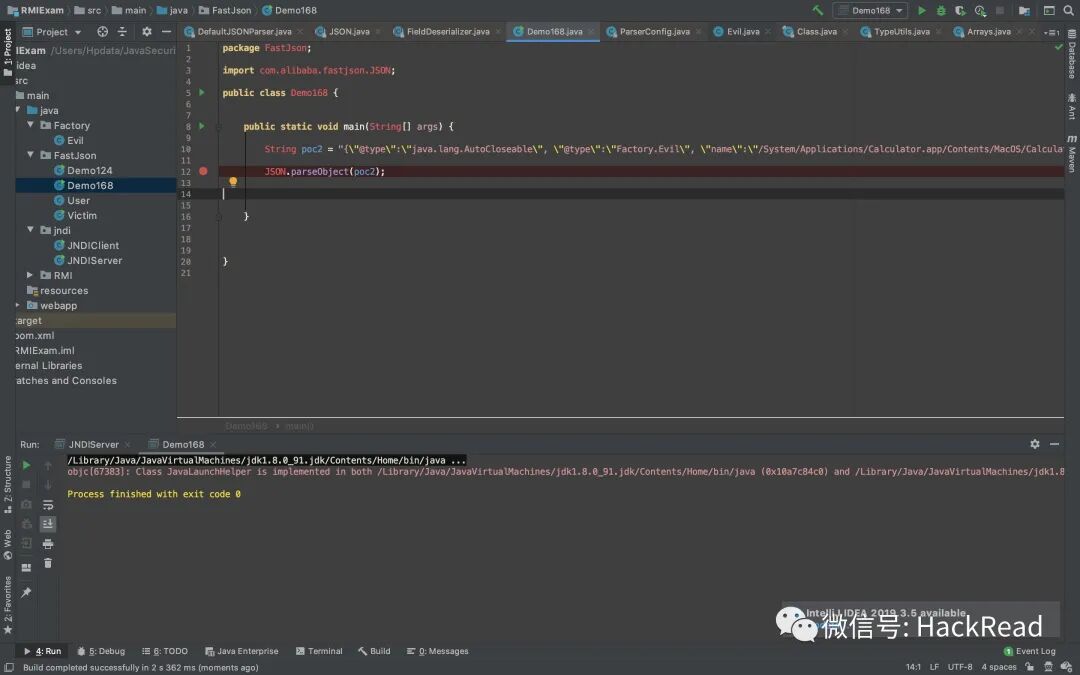The height and width of the screenshot is (675, 1080).
Task: Open the 0: Messages tool window button
Action: point(437,651)
